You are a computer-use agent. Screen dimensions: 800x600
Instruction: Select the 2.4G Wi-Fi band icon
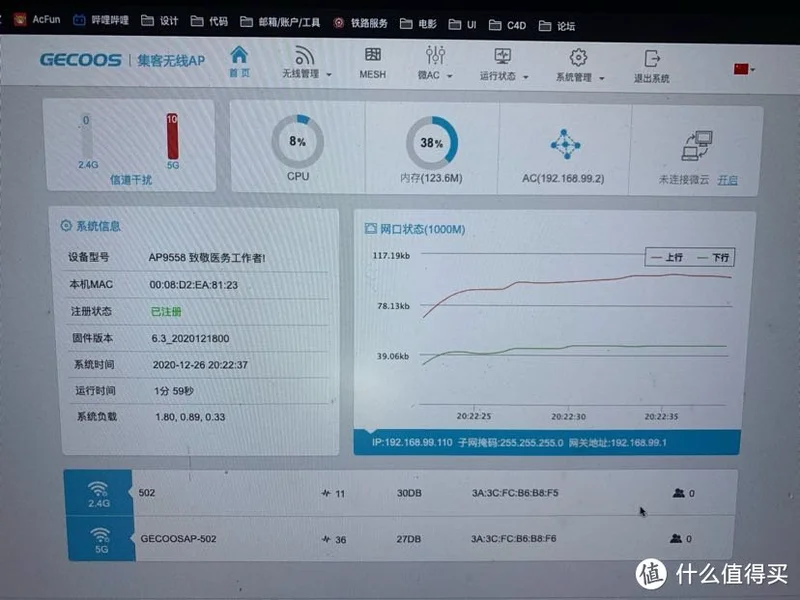(98, 494)
